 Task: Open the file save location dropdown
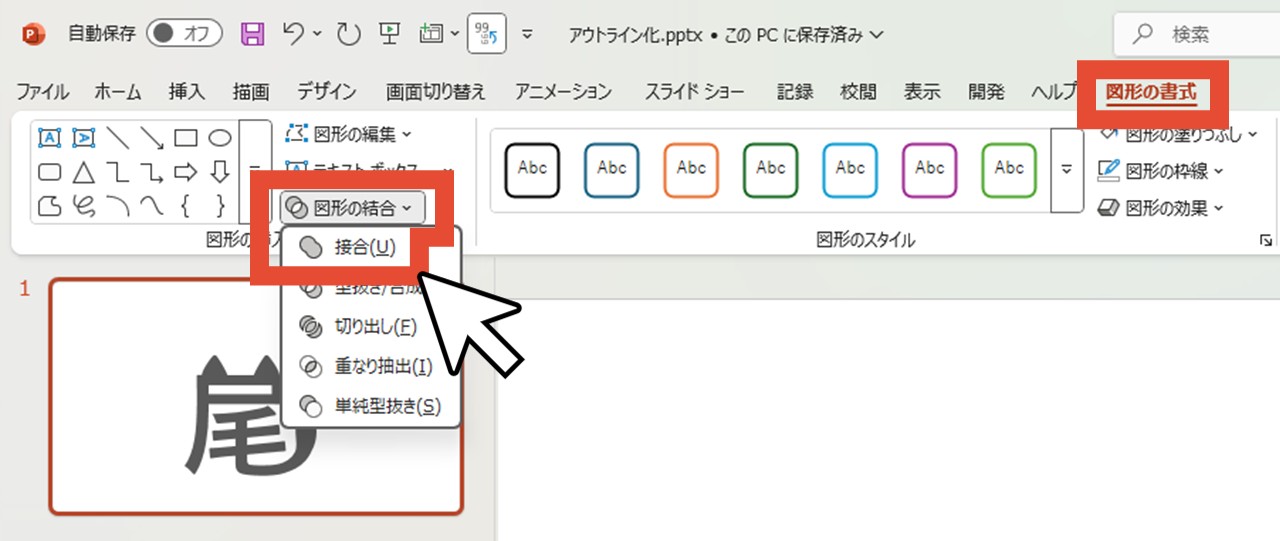(878, 34)
